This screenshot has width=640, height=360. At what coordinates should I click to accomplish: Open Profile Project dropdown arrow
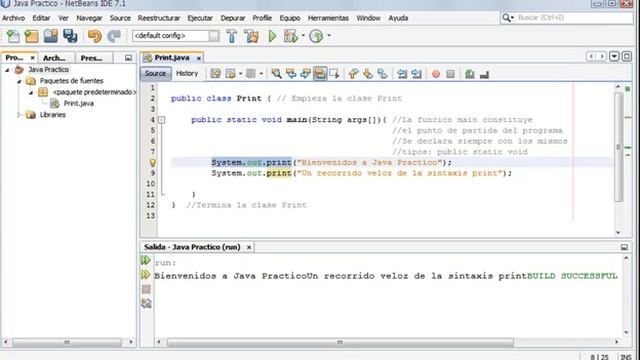[x=329, y=36]
